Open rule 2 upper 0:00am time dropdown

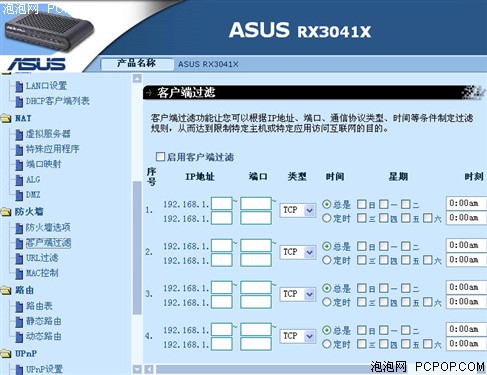point(466,245)
